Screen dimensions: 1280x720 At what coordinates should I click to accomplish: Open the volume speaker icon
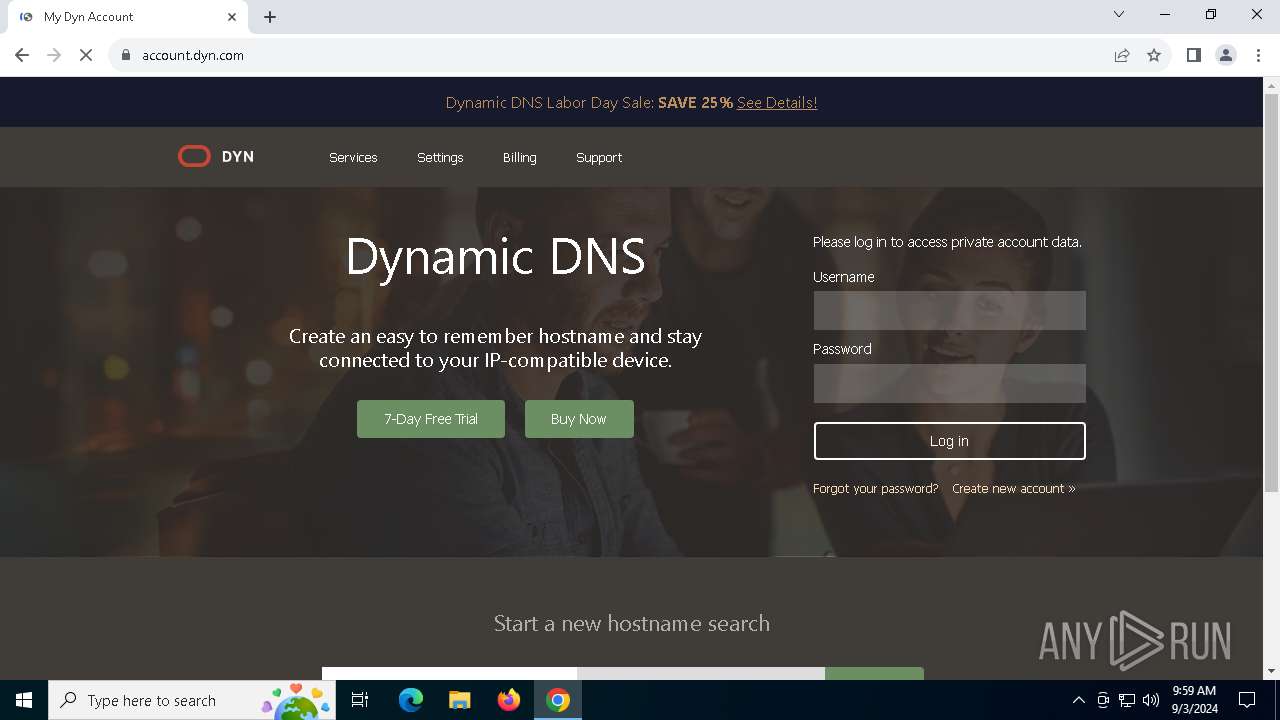tap(1151, 700)
